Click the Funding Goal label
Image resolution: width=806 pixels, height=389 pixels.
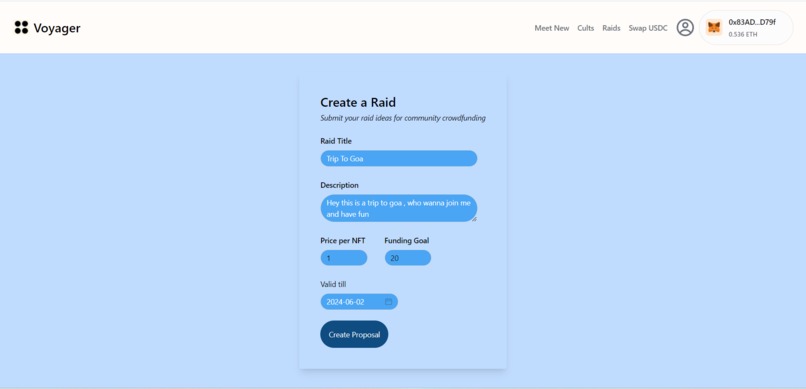tap(407, 240)
